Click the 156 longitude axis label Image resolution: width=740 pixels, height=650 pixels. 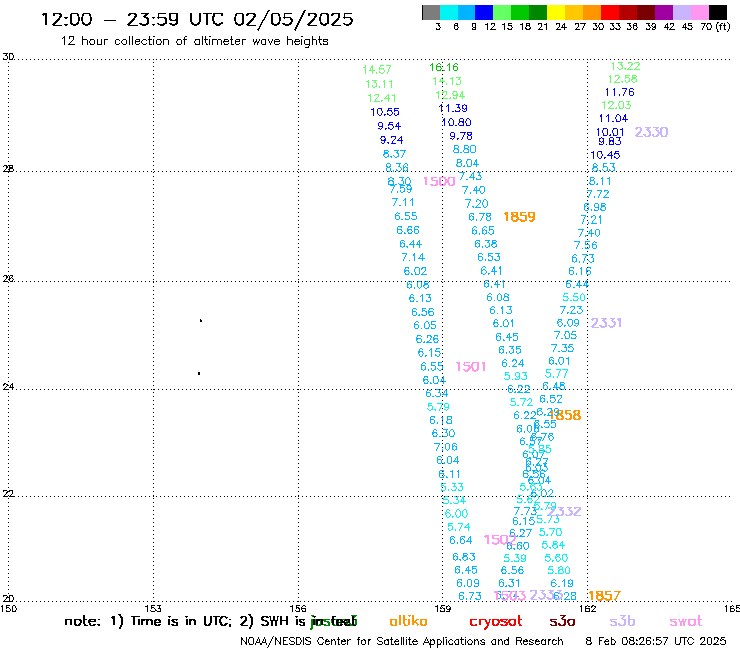tap(298, 608)
